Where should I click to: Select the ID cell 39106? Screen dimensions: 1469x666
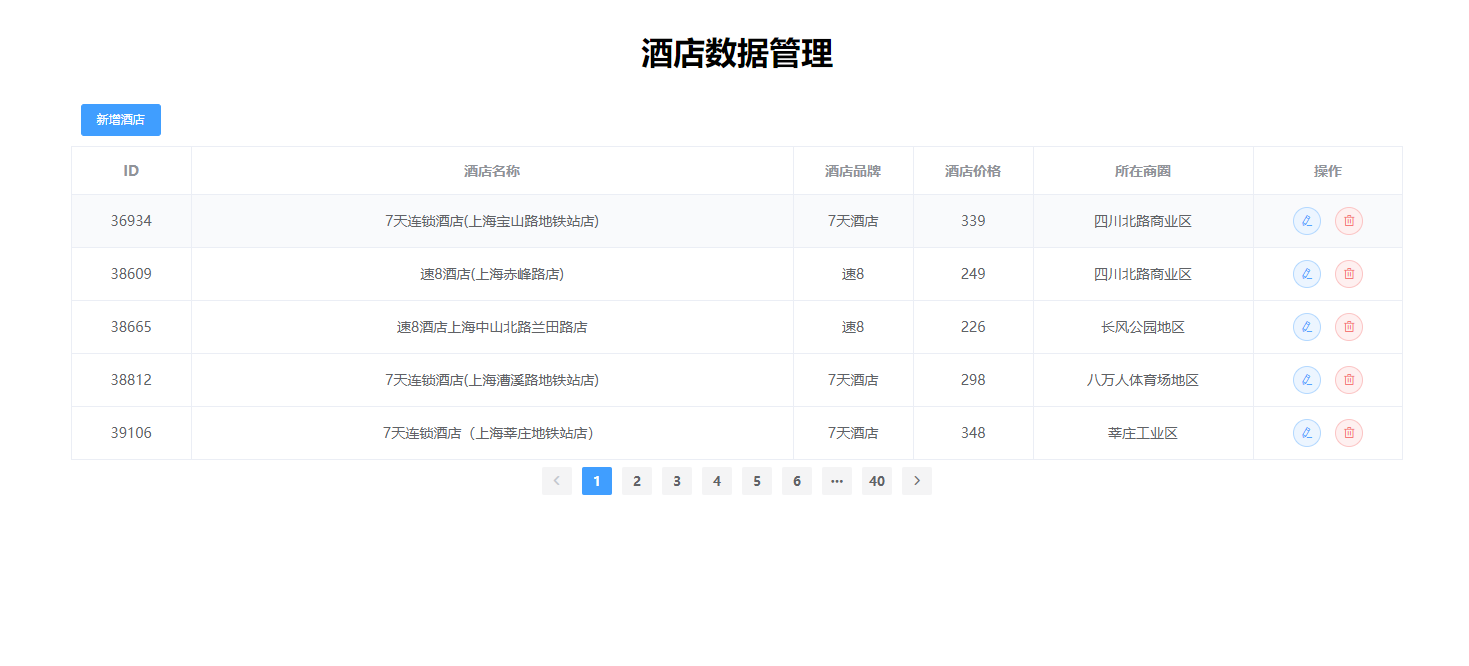[131, 433]
